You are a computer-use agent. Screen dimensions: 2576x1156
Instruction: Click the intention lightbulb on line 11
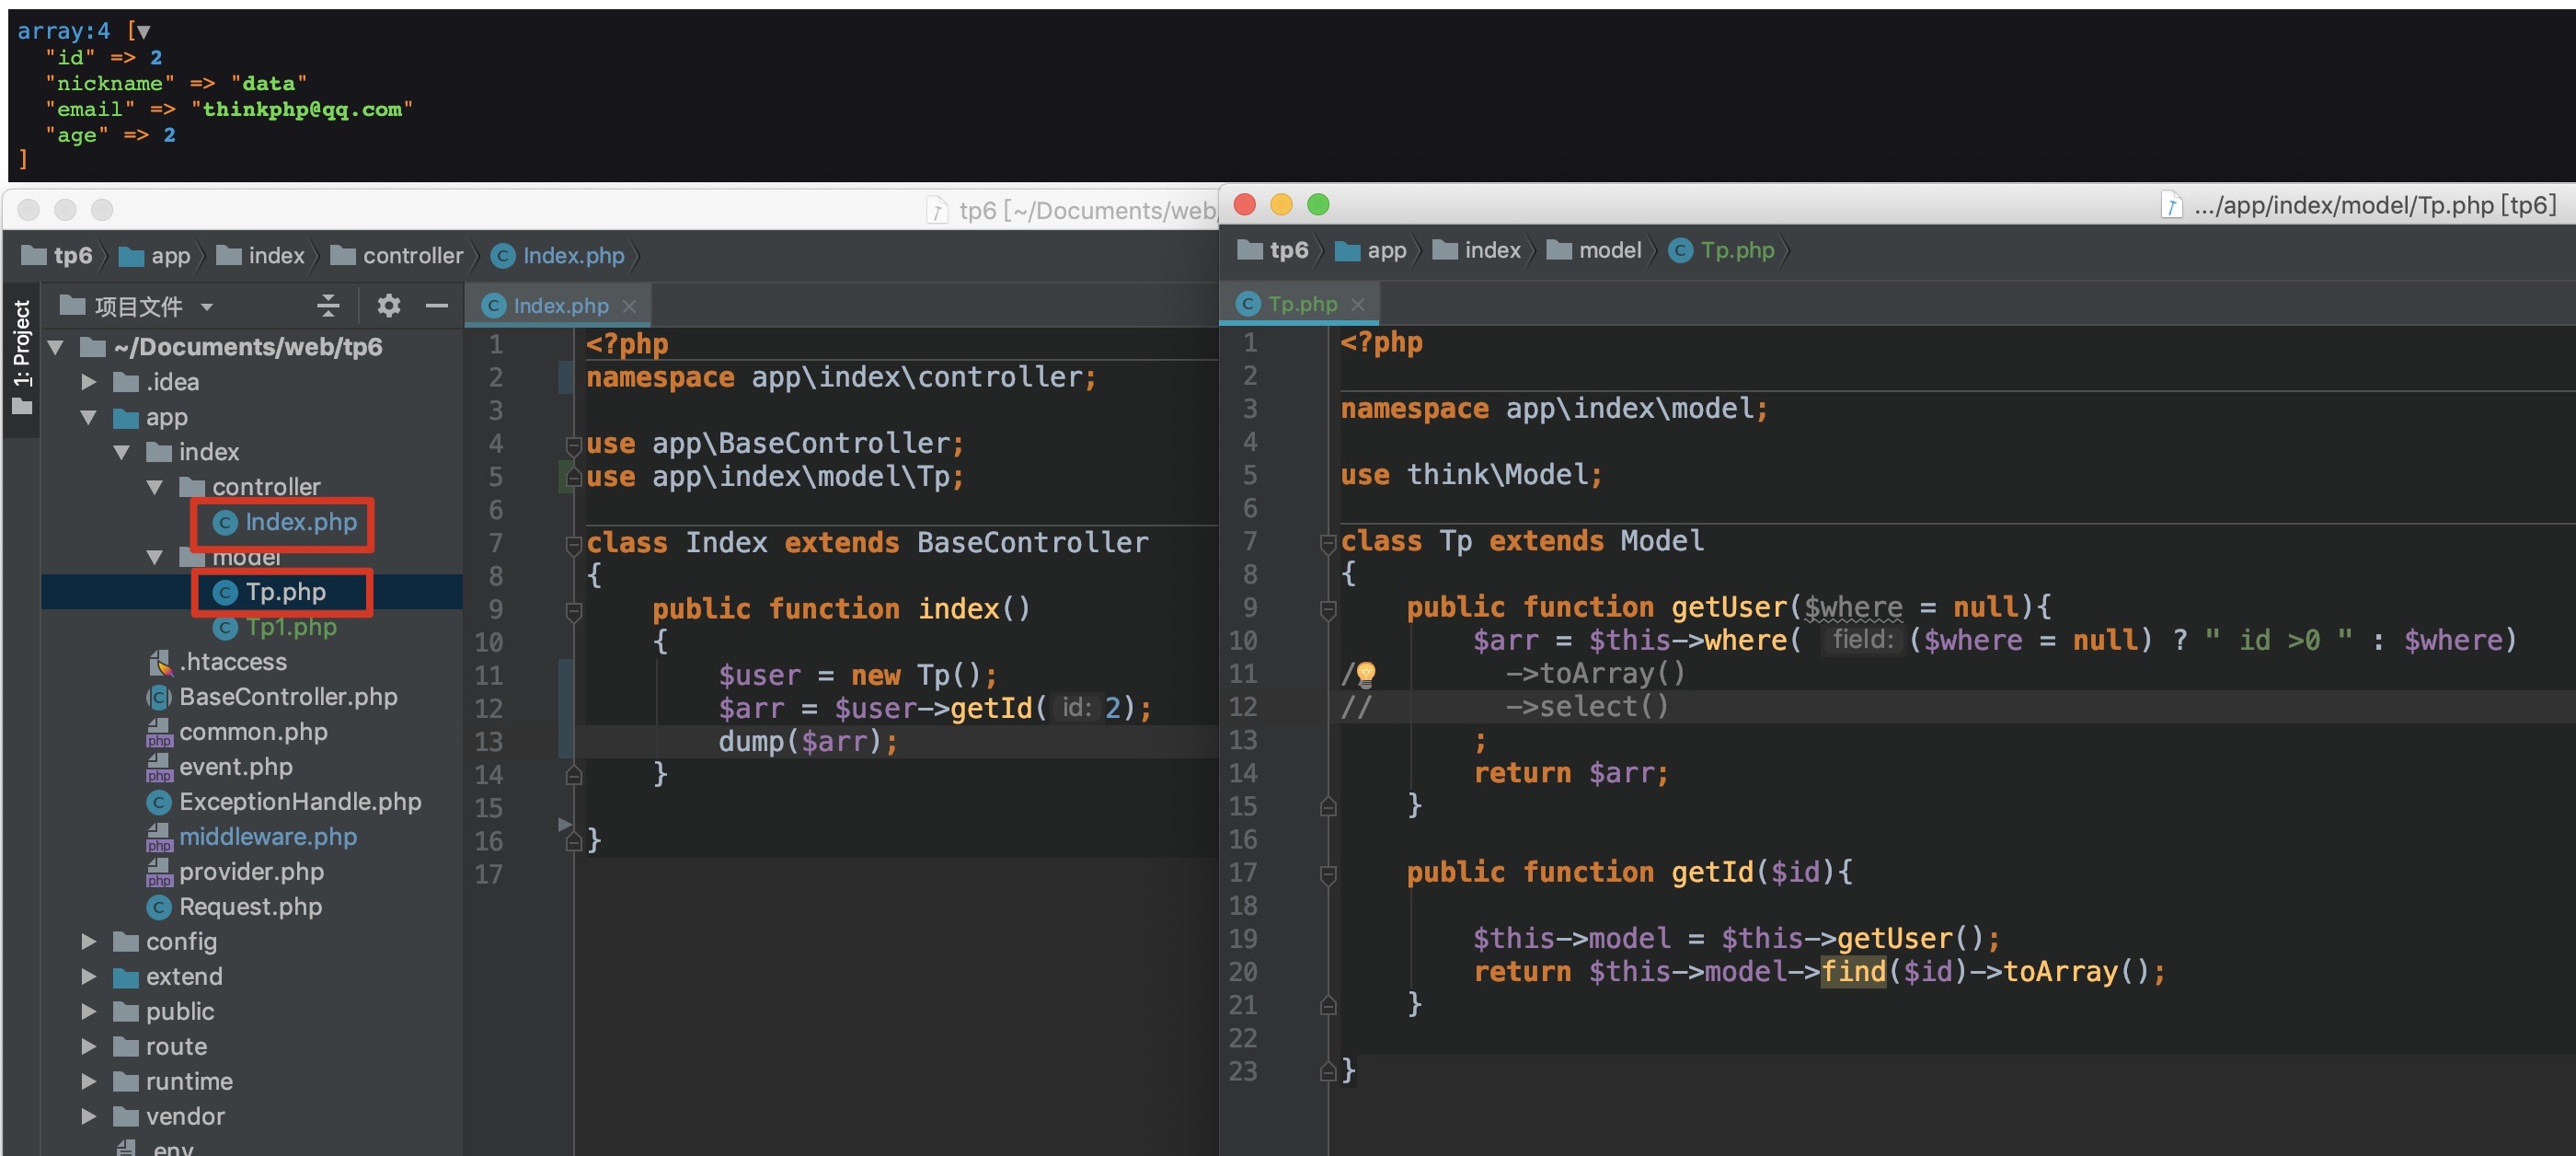click(x=1366, y=673)
